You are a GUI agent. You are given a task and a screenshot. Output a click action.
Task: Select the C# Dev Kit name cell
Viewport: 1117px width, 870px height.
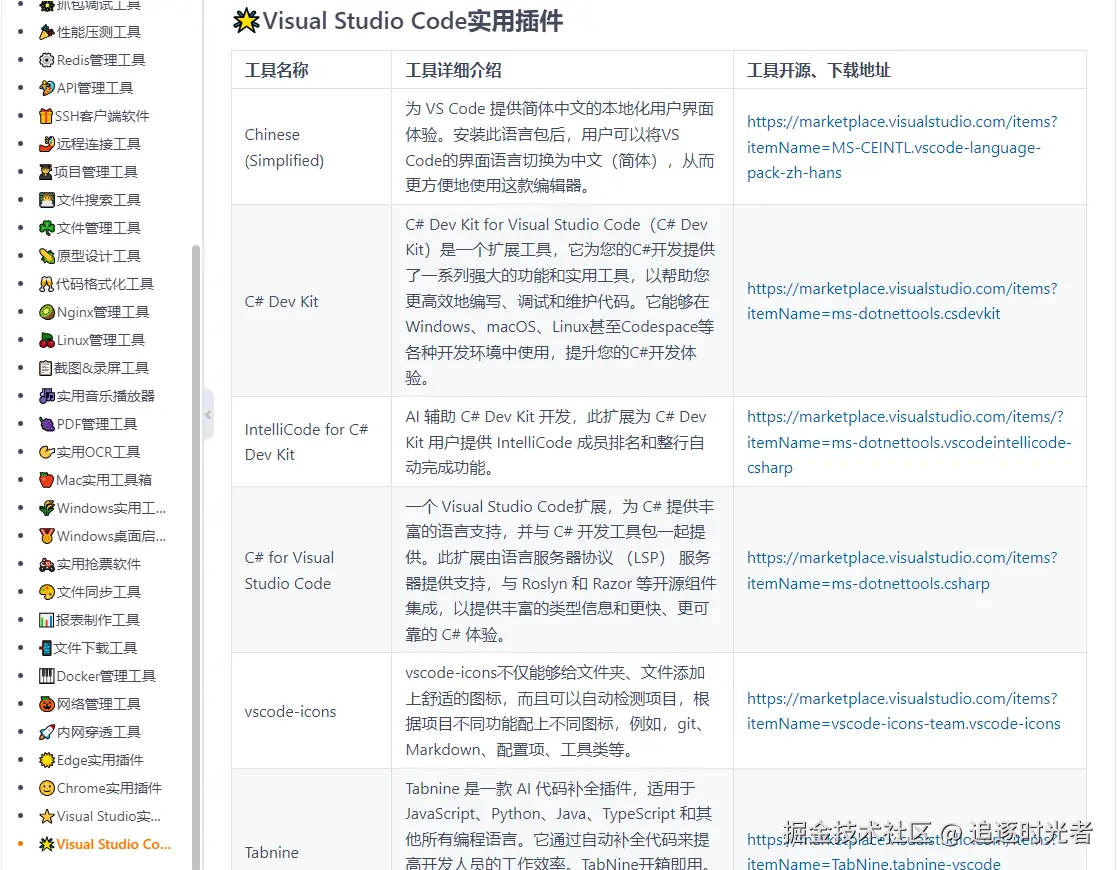[311, 301]
